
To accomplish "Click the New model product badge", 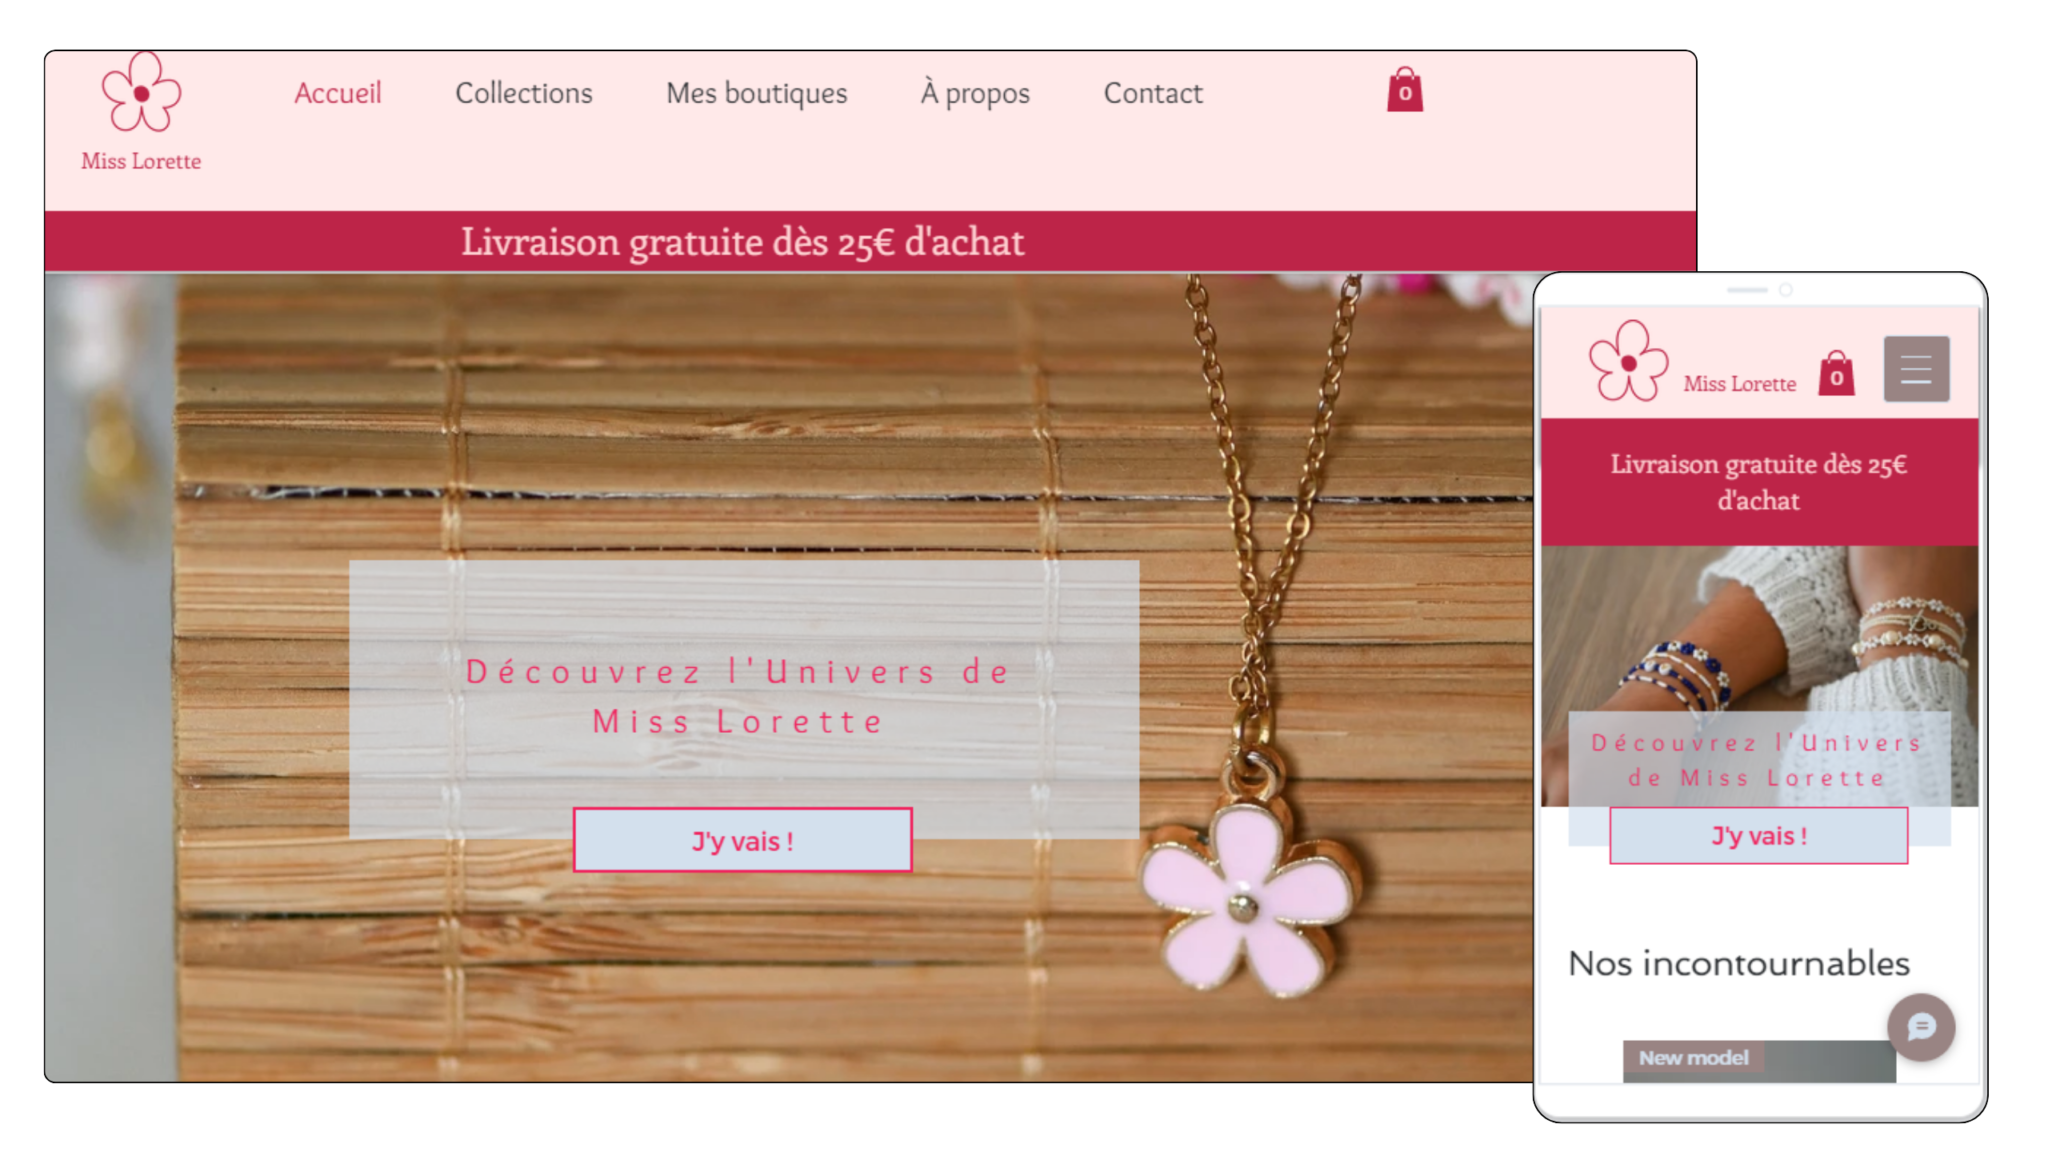I will point(1694,1059).
